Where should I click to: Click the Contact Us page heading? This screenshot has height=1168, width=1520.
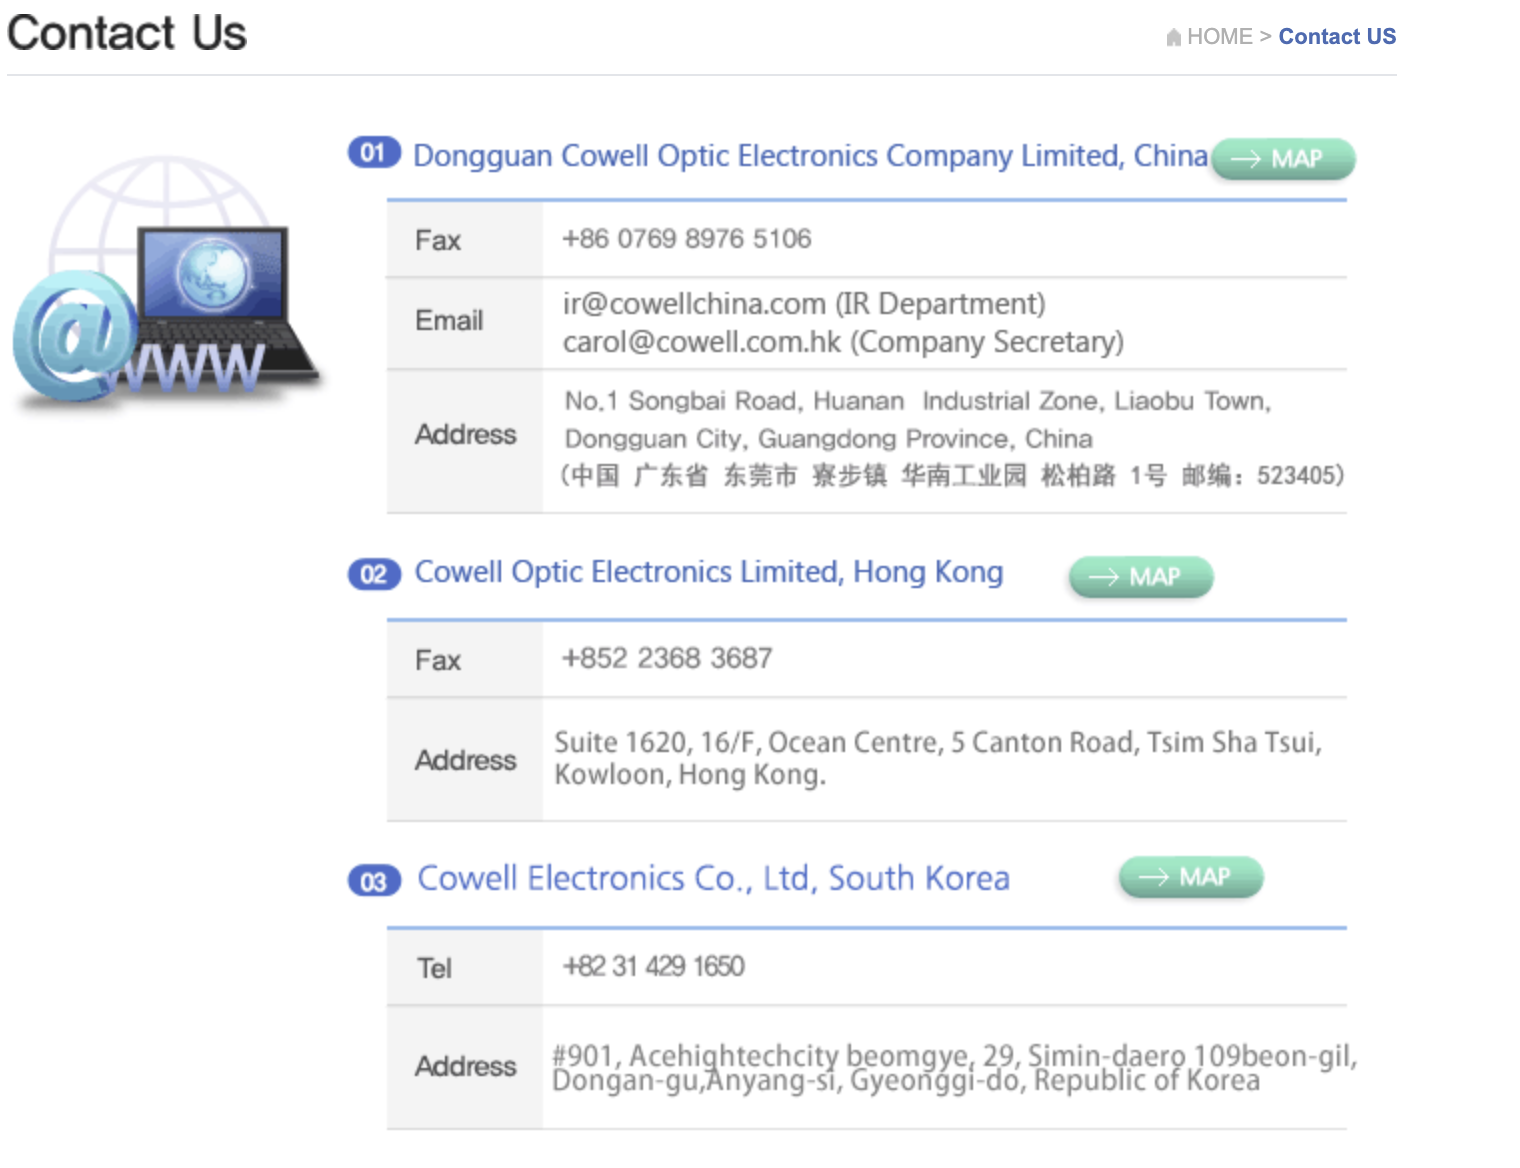[x=127, y=33]
